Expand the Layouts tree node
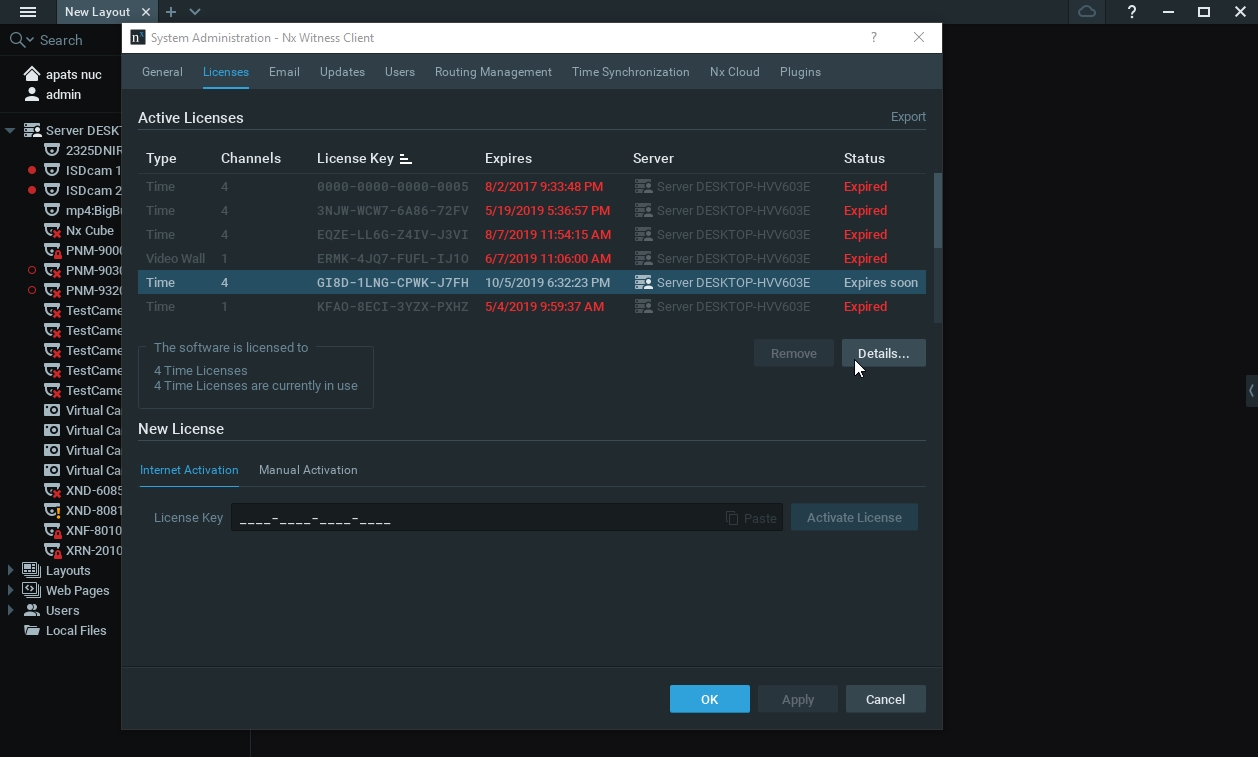Viewport: 1258px width, 757px height. [x=10, y=570]
